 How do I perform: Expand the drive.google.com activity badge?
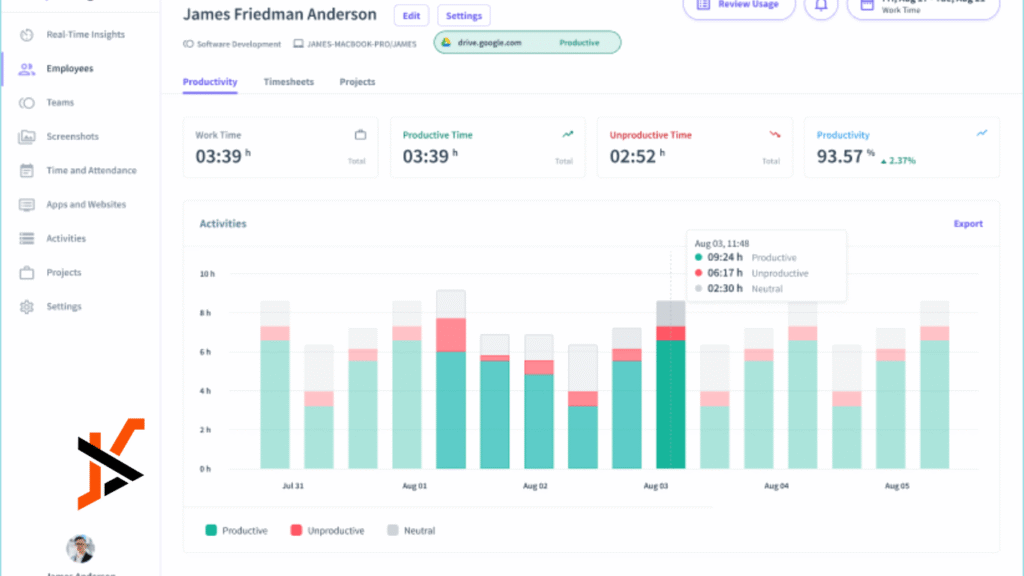pyautogui.click(x=527, y=42)
